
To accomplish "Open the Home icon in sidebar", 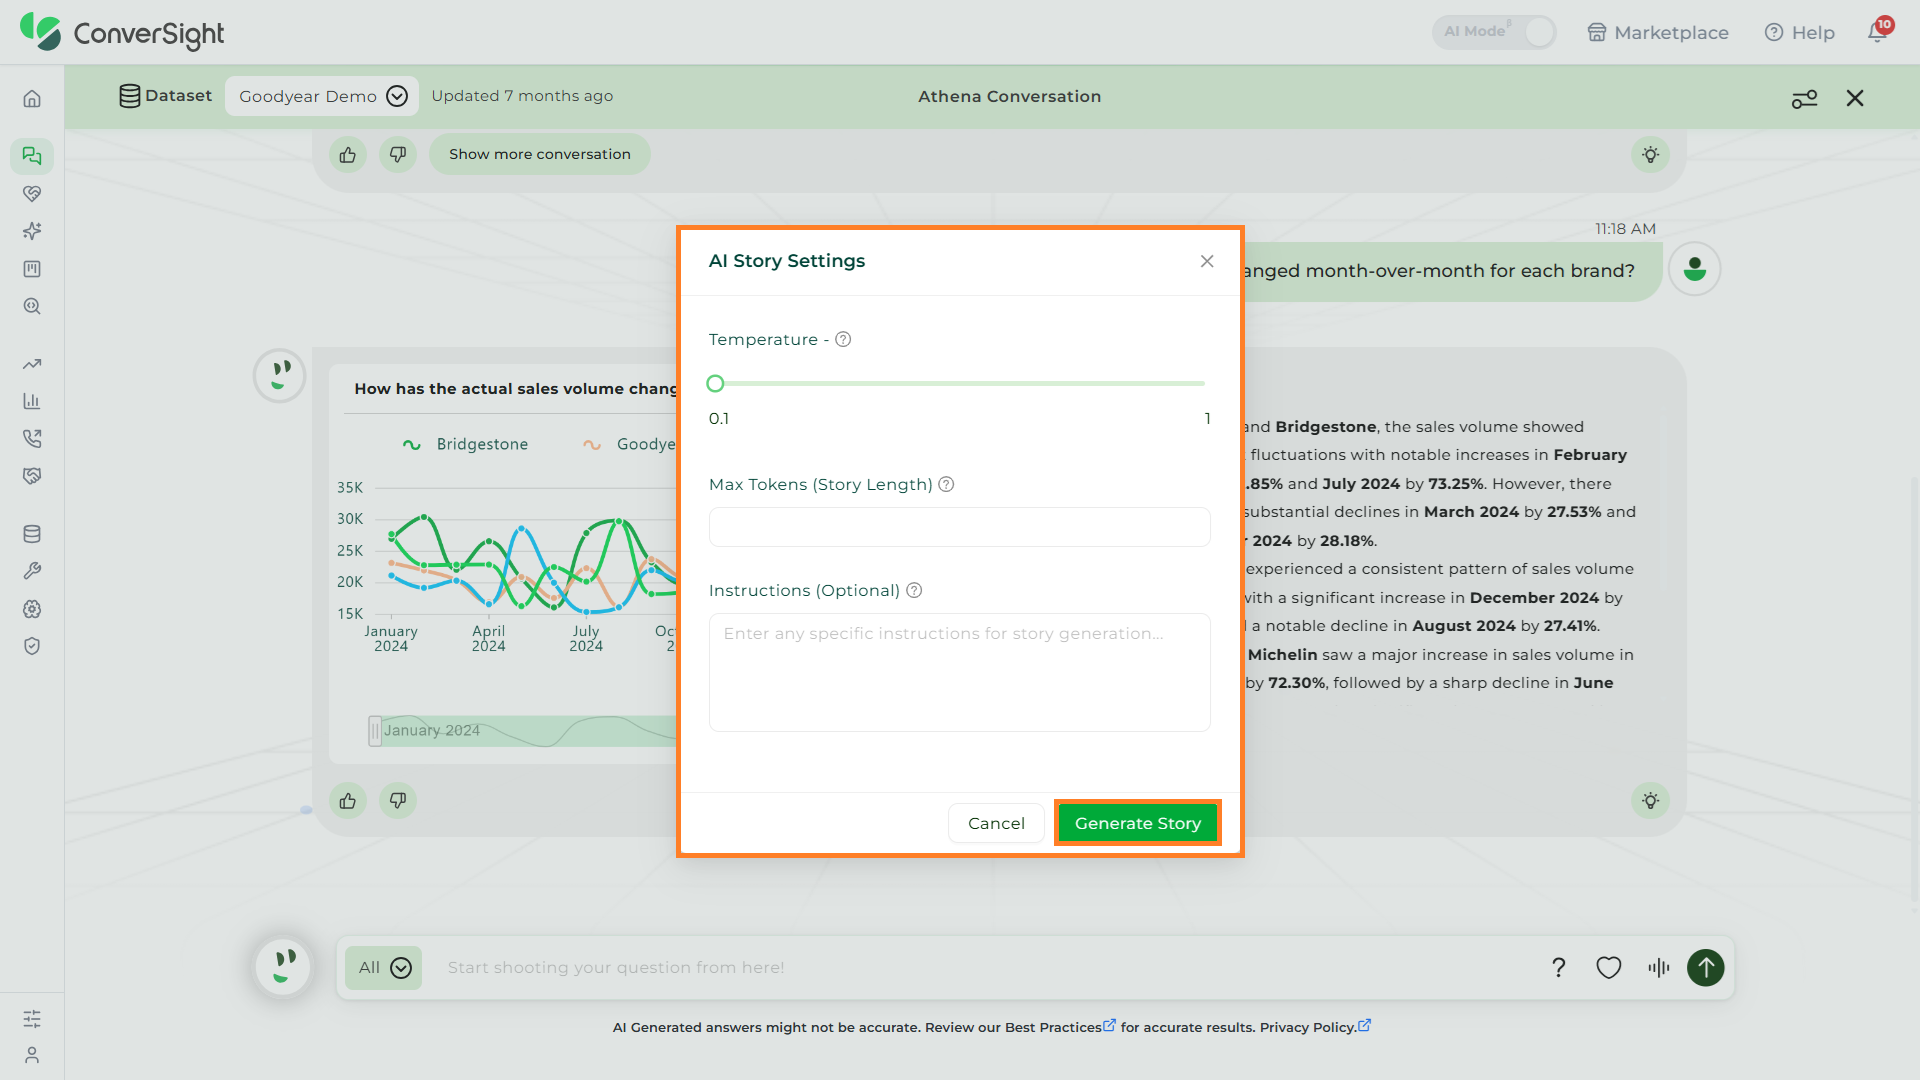I will click(32, 98).
